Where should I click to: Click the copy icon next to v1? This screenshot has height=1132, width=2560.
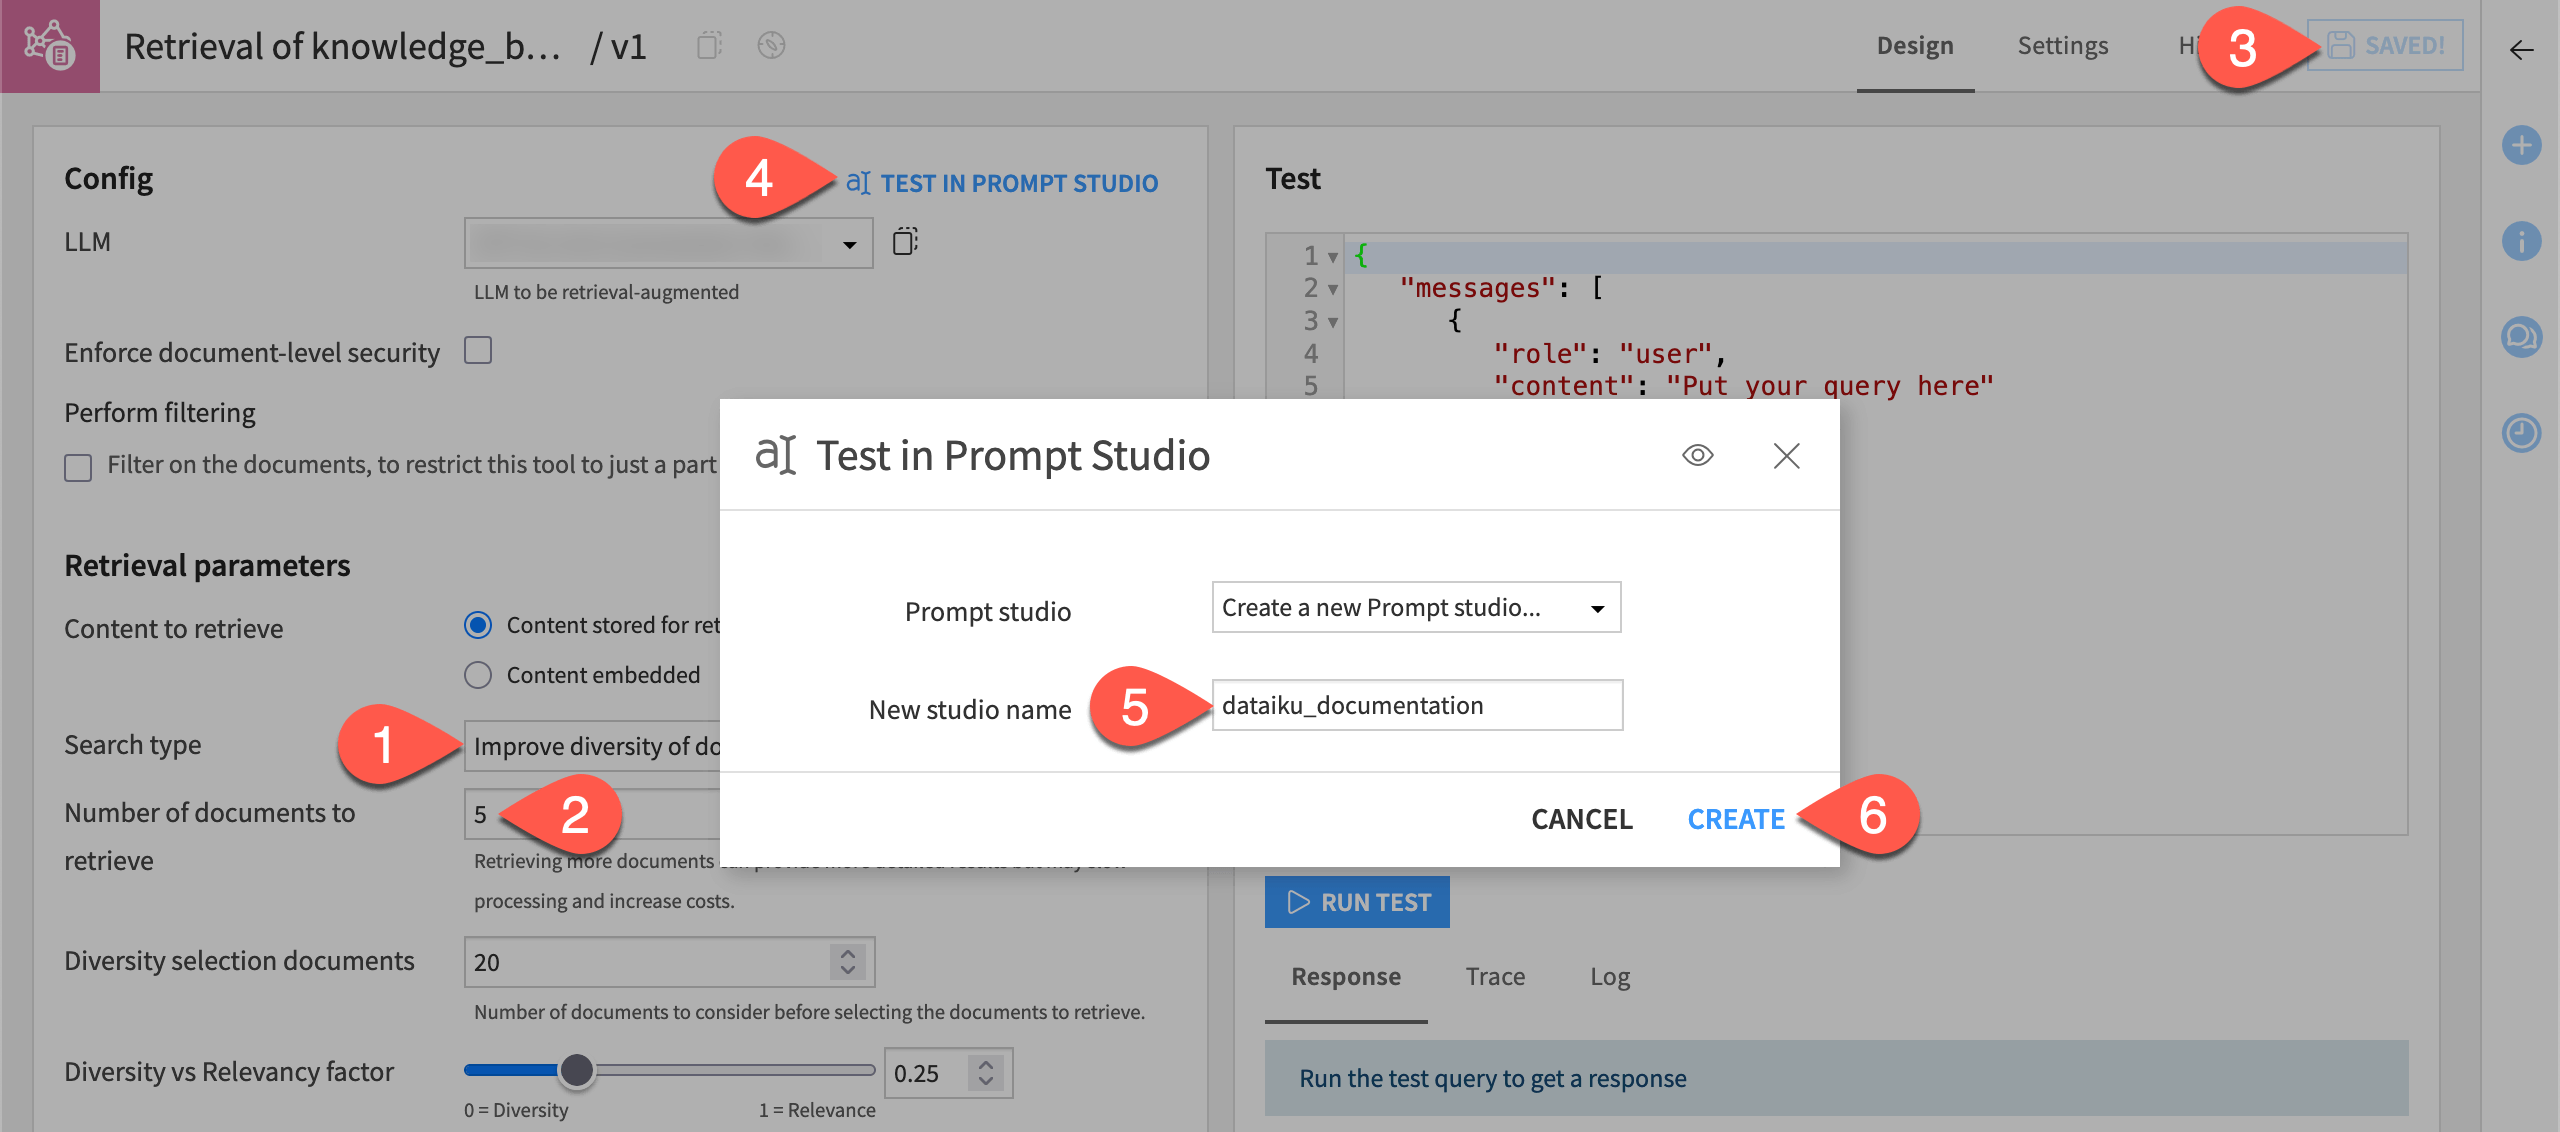(x=709, y=45)
